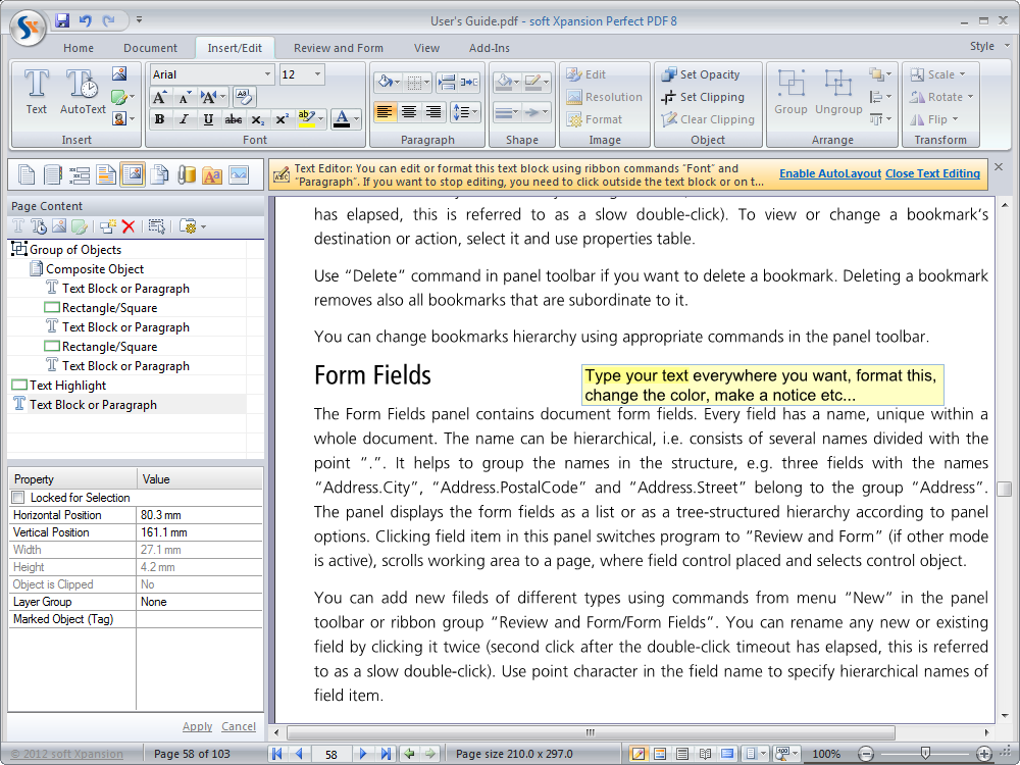Enable center paragraph alignment

[x=410, y=112]
